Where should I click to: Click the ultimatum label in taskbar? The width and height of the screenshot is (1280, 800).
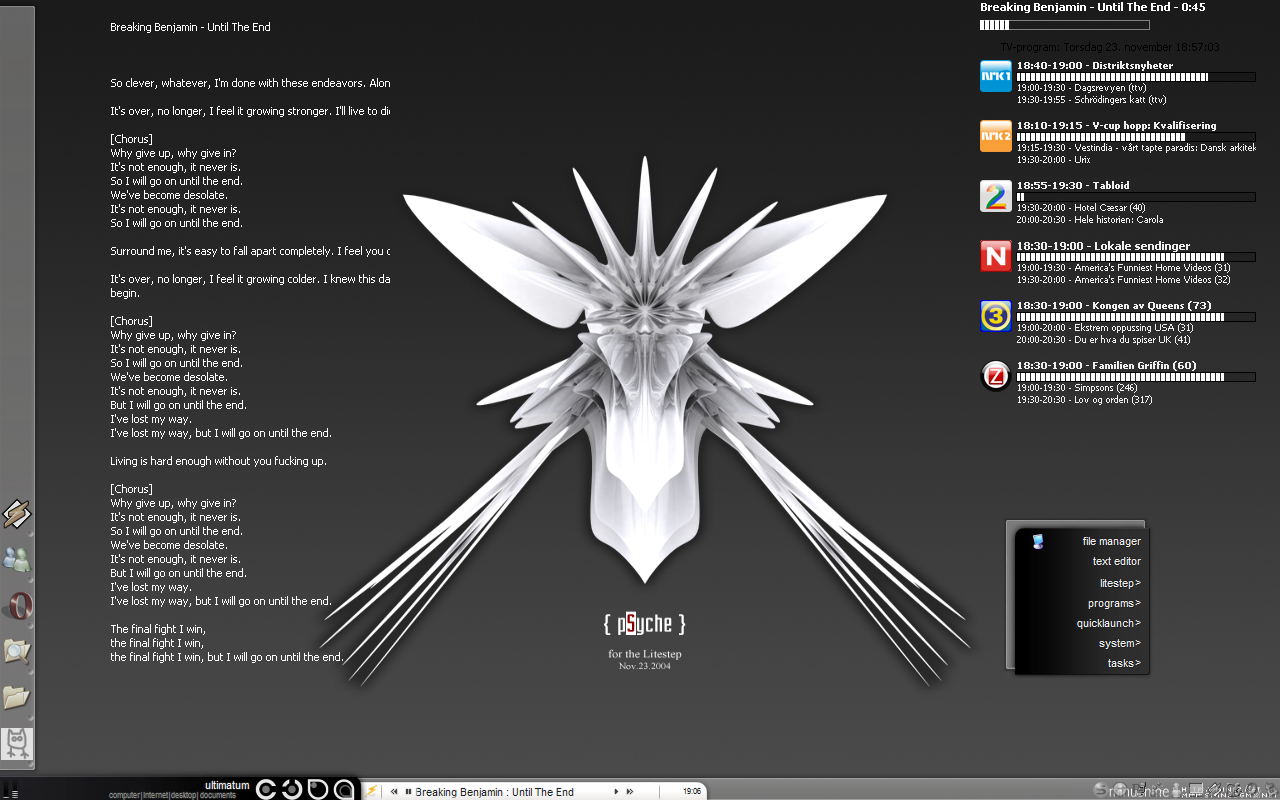tap(227, 785)
